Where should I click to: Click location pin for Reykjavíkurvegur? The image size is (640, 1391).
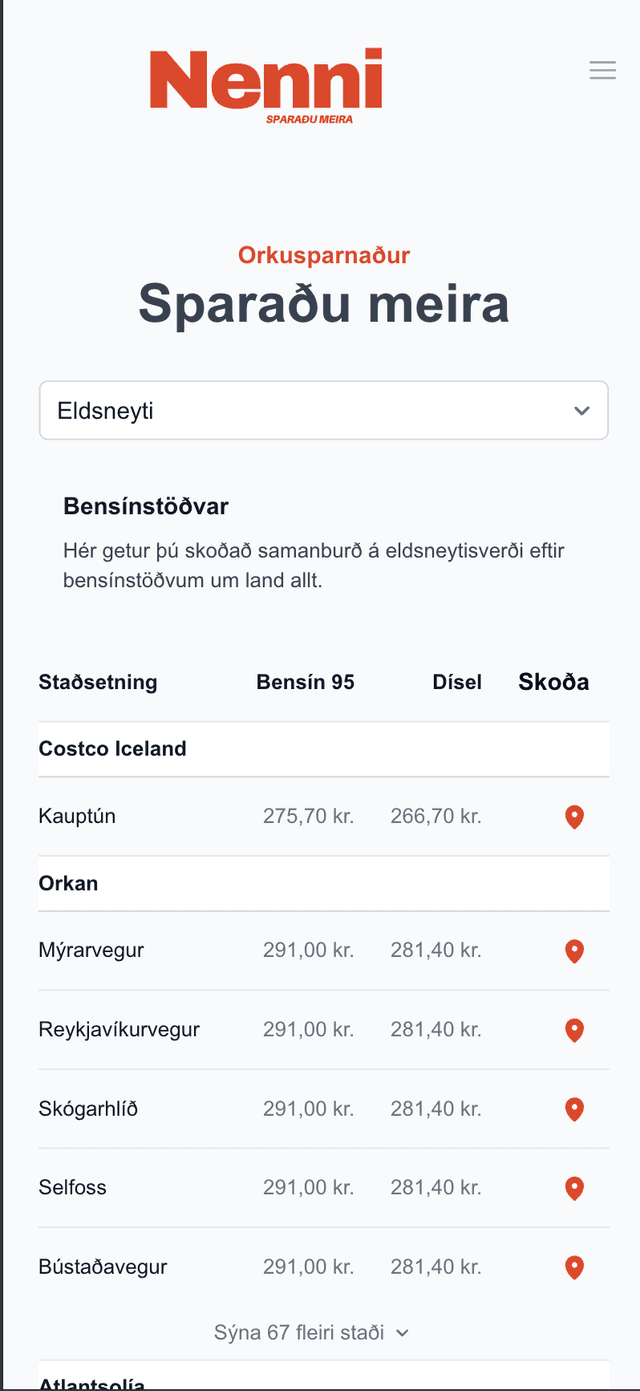574,1030
